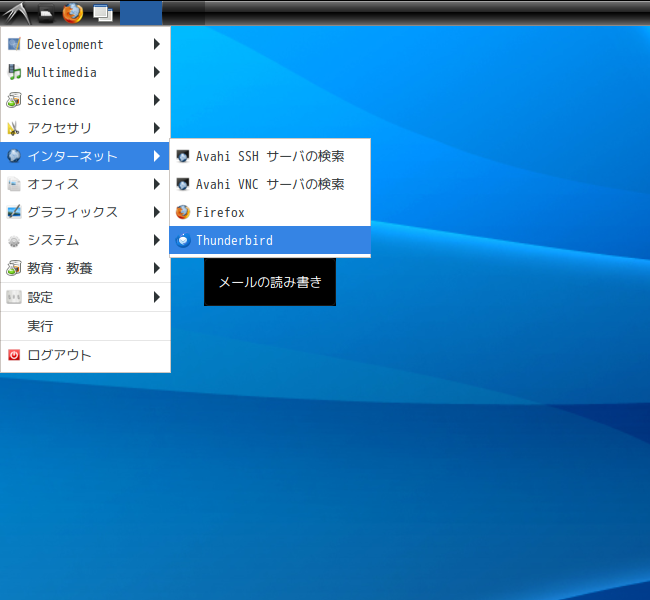The image size is (650, 600).
Task: Click the Development category icon
Action: point(14,44)
